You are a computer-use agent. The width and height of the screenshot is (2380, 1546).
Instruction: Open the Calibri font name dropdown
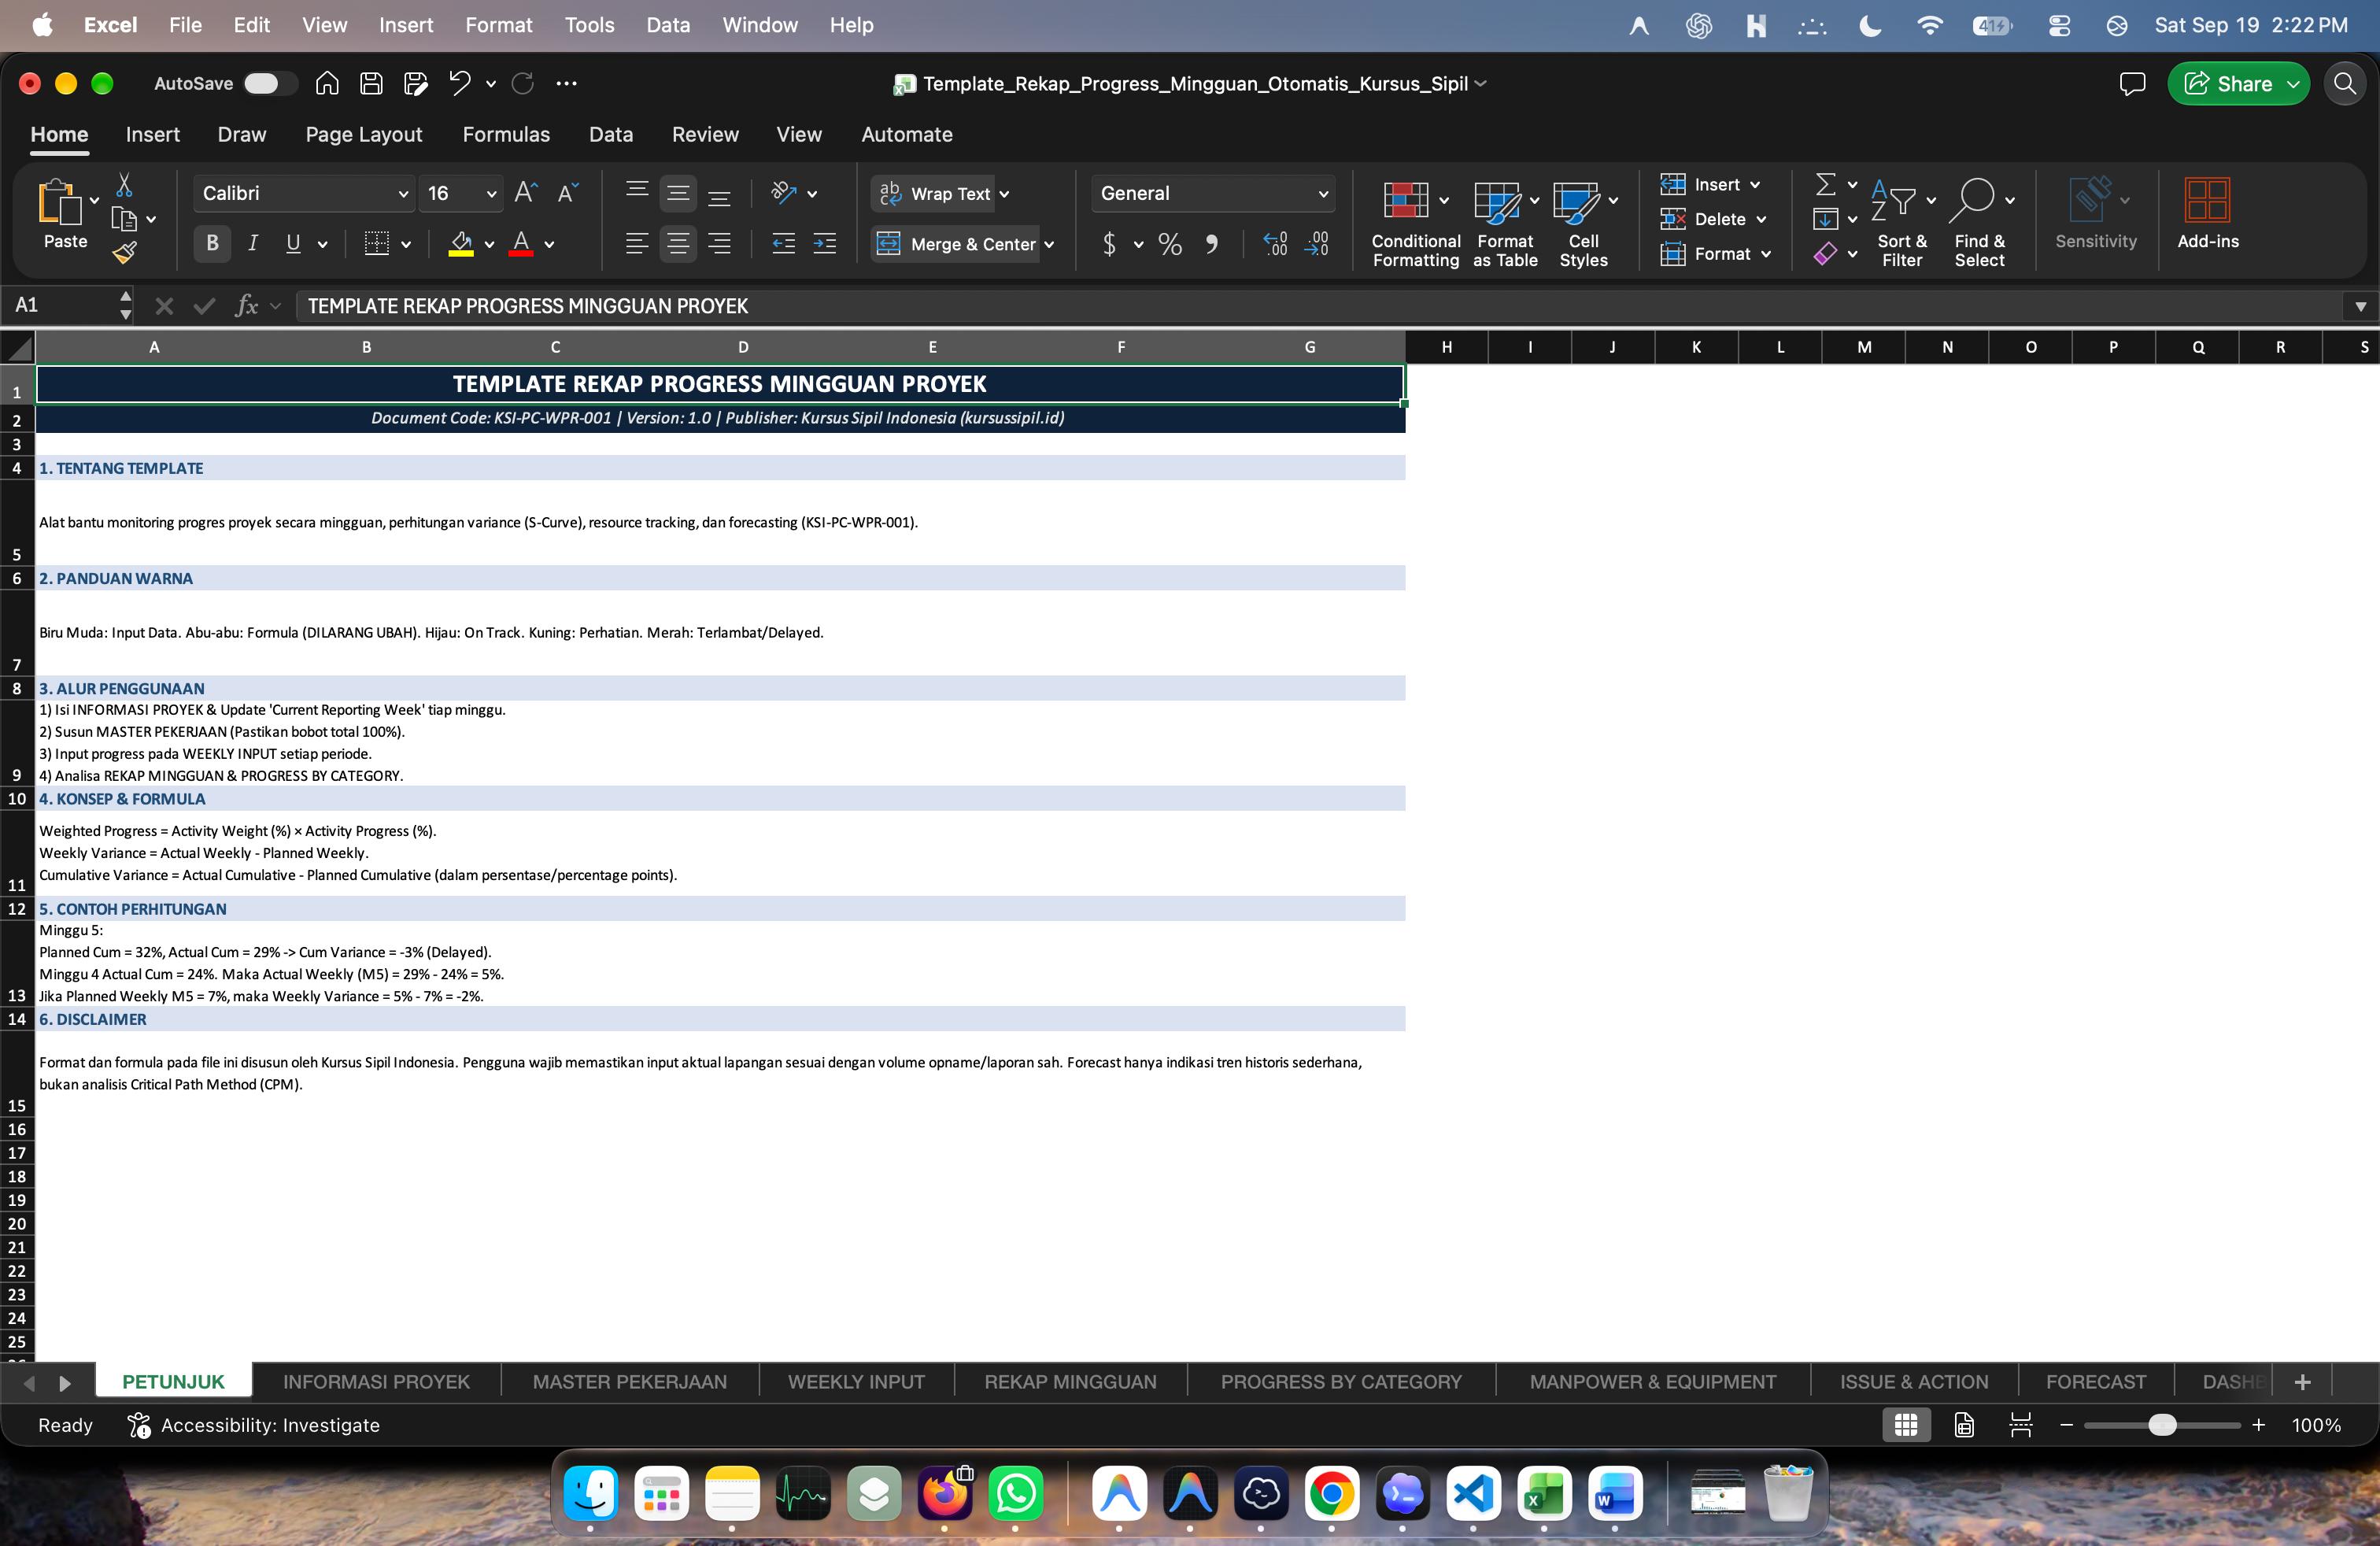[403, 194]
